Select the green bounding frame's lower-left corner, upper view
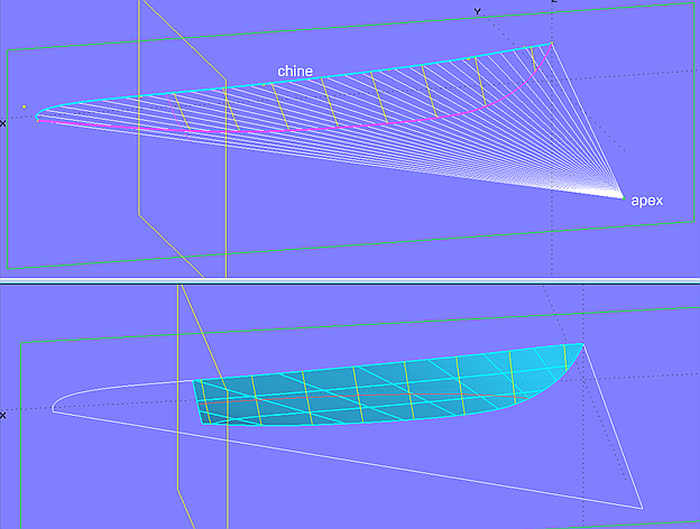Image resolution: width=700 pixels, height=529 pixels. 8,268
